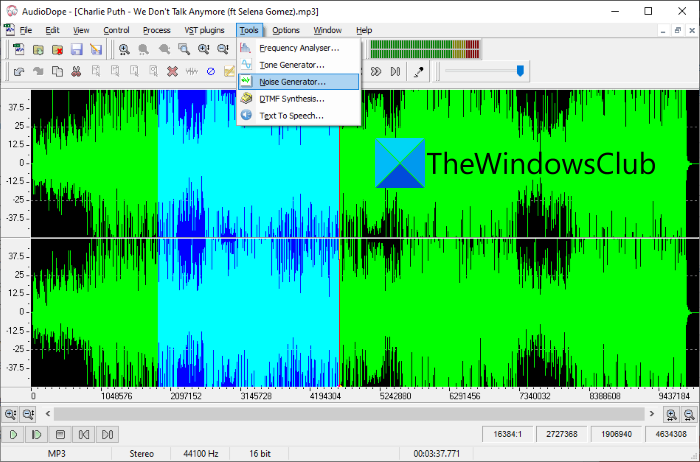Screen dimensions: 700x462
Task: Click the 4634308 selection end field
Action: tap(671, 434)
